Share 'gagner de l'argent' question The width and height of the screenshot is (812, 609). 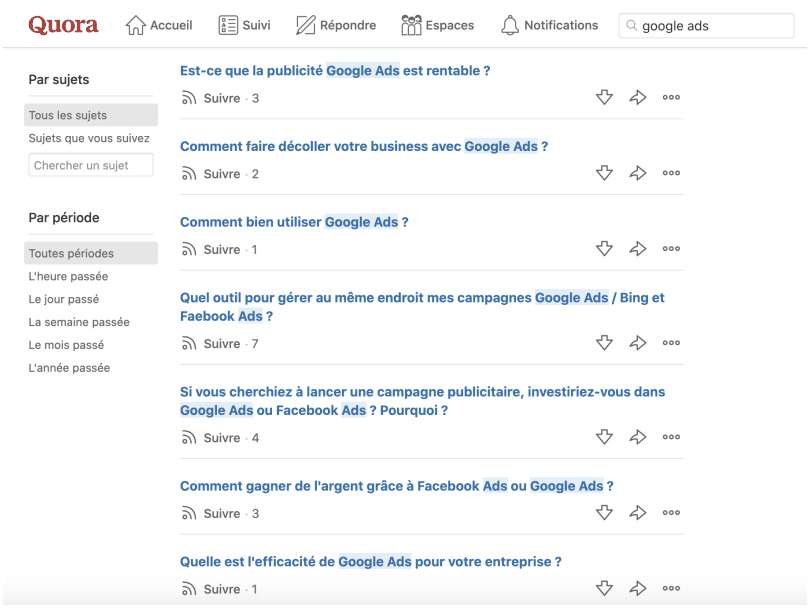point(637,512)
